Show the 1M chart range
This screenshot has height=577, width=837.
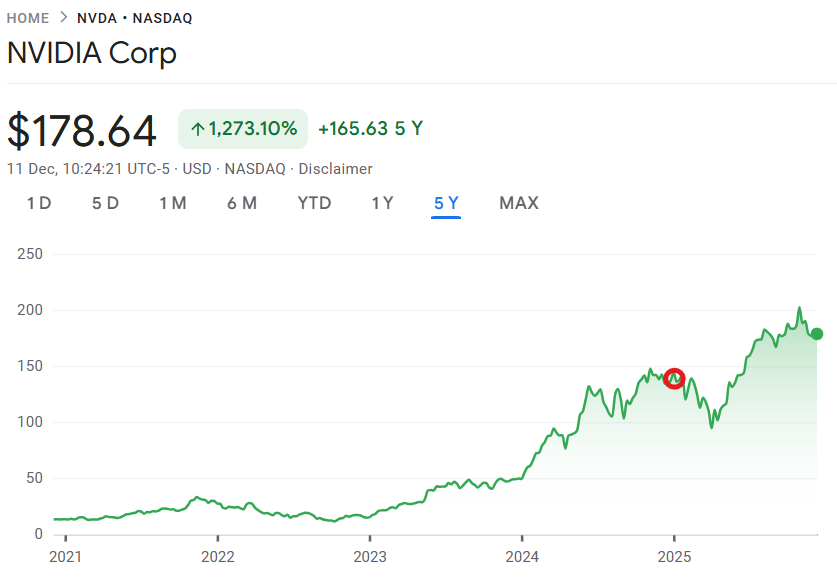[172, 203]
